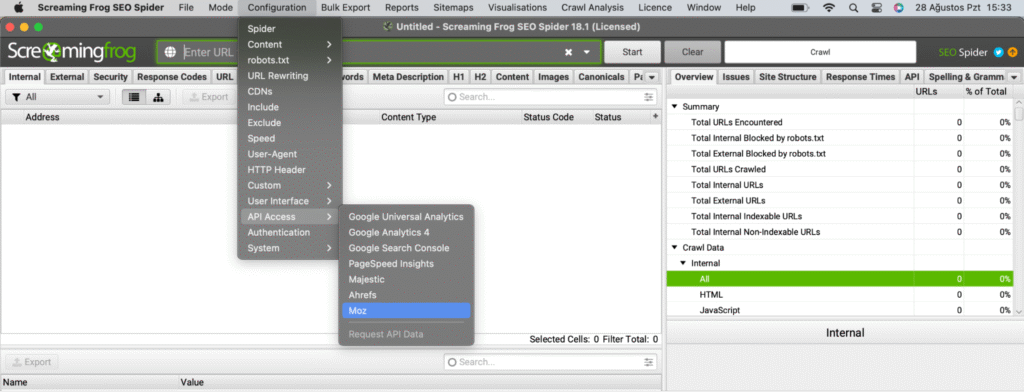1024x392 pixels.
Task: Switch to list view icon
Action: click(x=135, y=97)
